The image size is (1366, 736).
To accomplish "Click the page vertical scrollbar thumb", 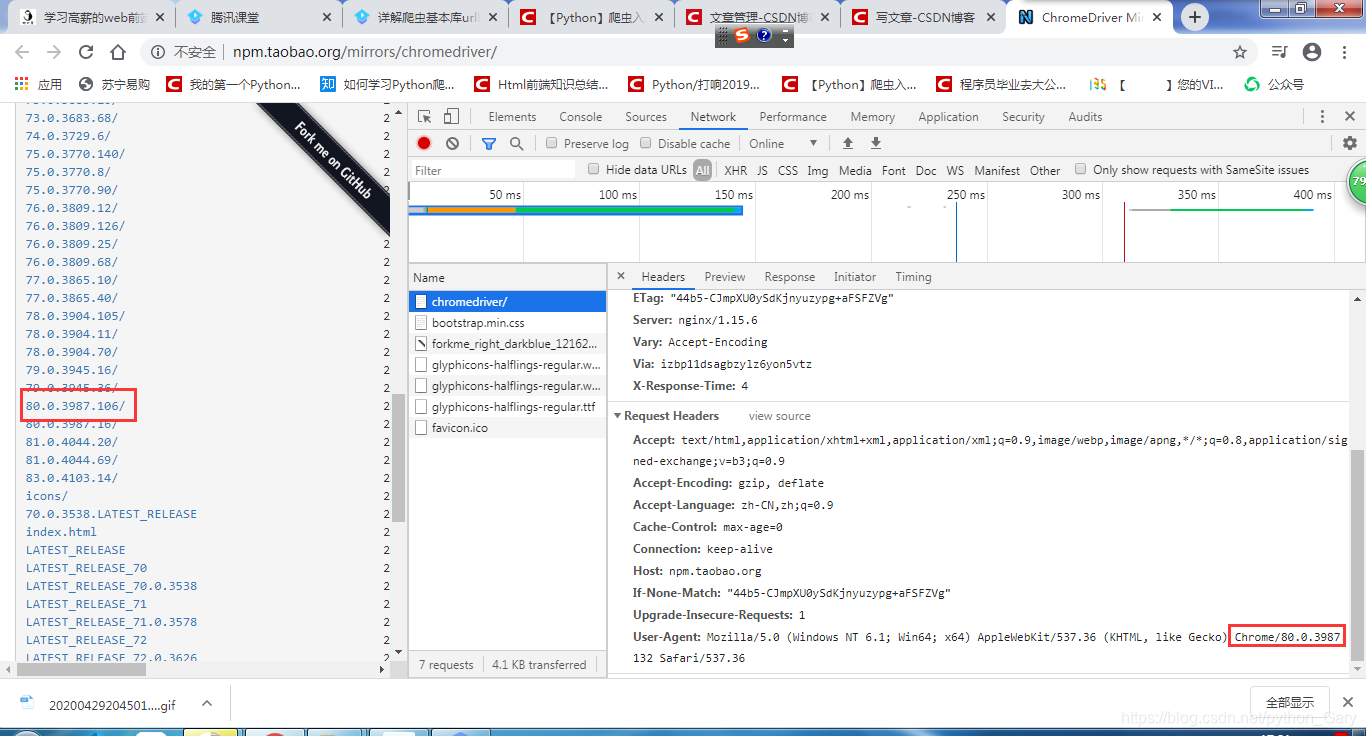I will click(x=398, y=458).
